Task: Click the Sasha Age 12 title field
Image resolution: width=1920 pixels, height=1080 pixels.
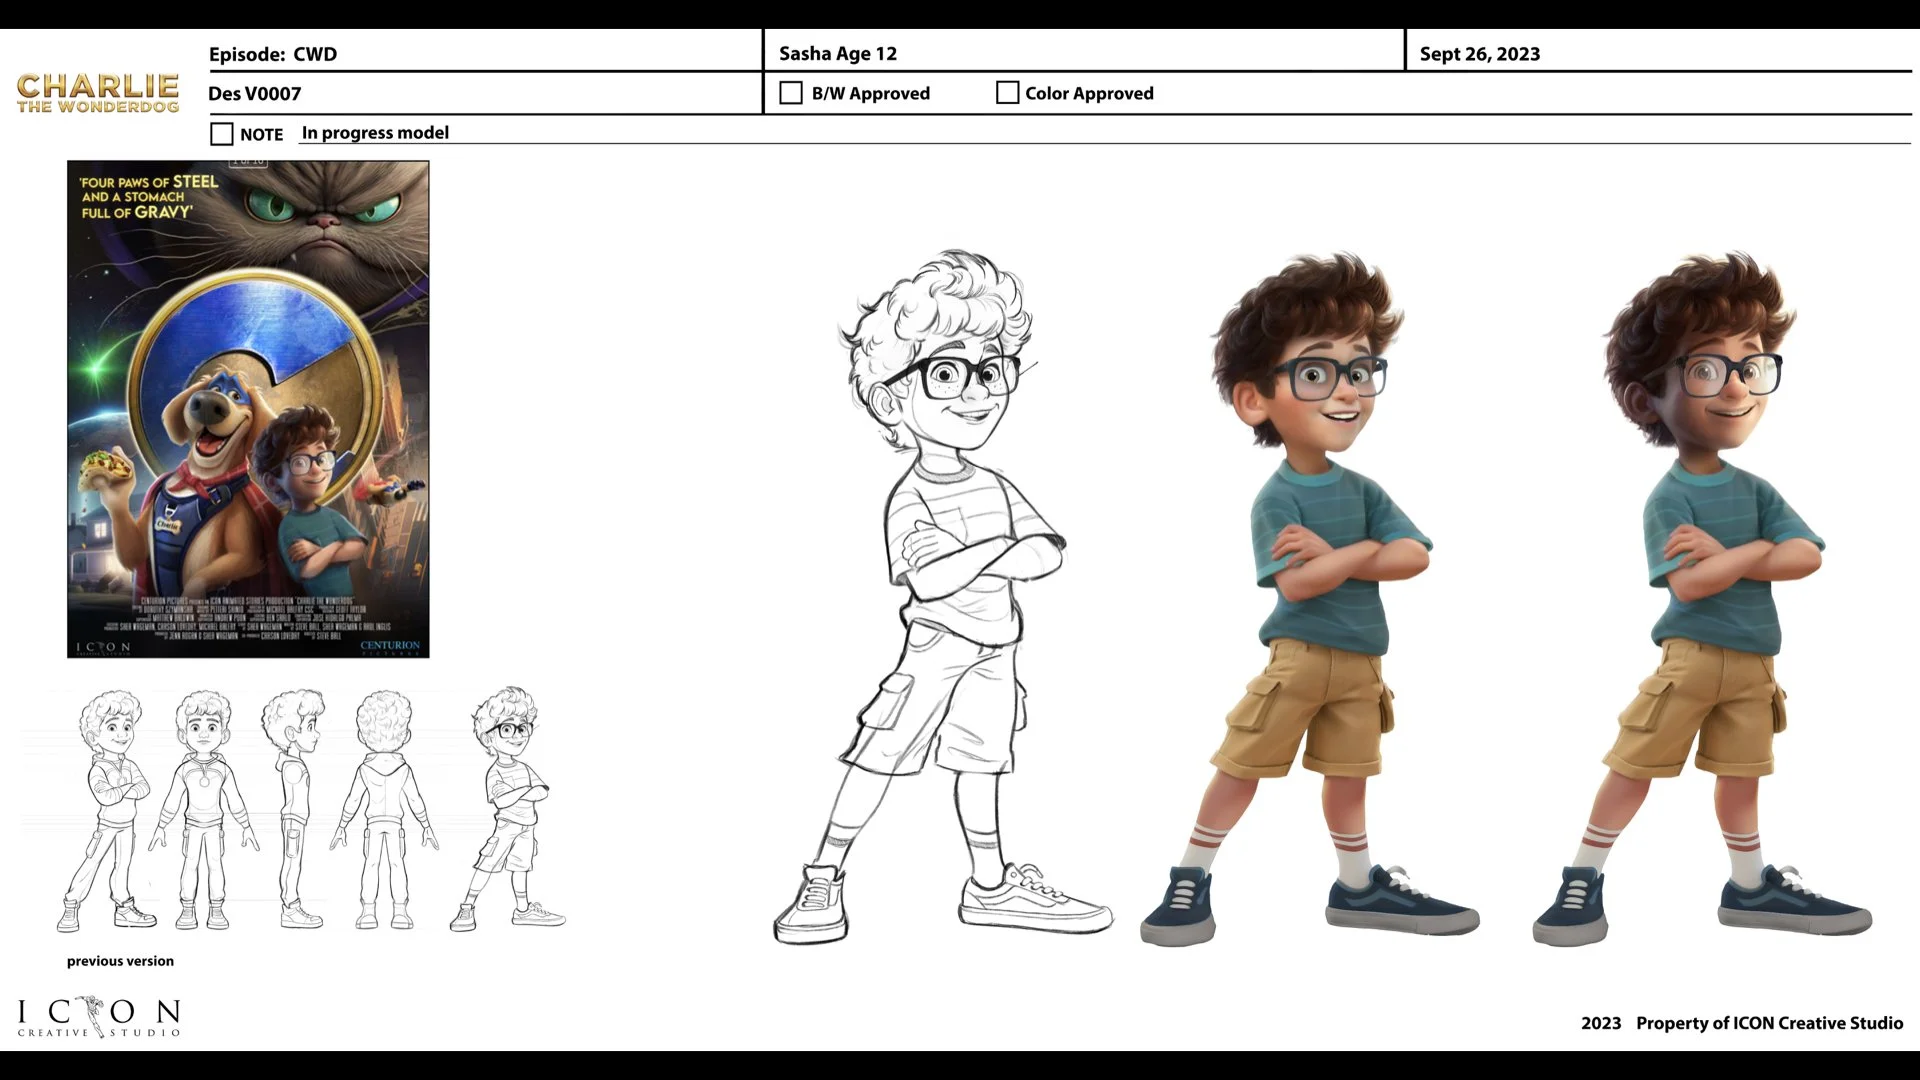Action: coord(838,54)
